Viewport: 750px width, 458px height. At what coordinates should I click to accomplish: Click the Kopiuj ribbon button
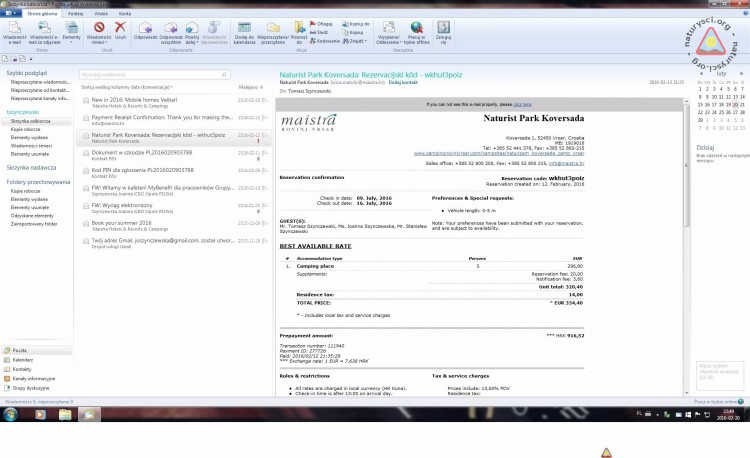[353, 33]
